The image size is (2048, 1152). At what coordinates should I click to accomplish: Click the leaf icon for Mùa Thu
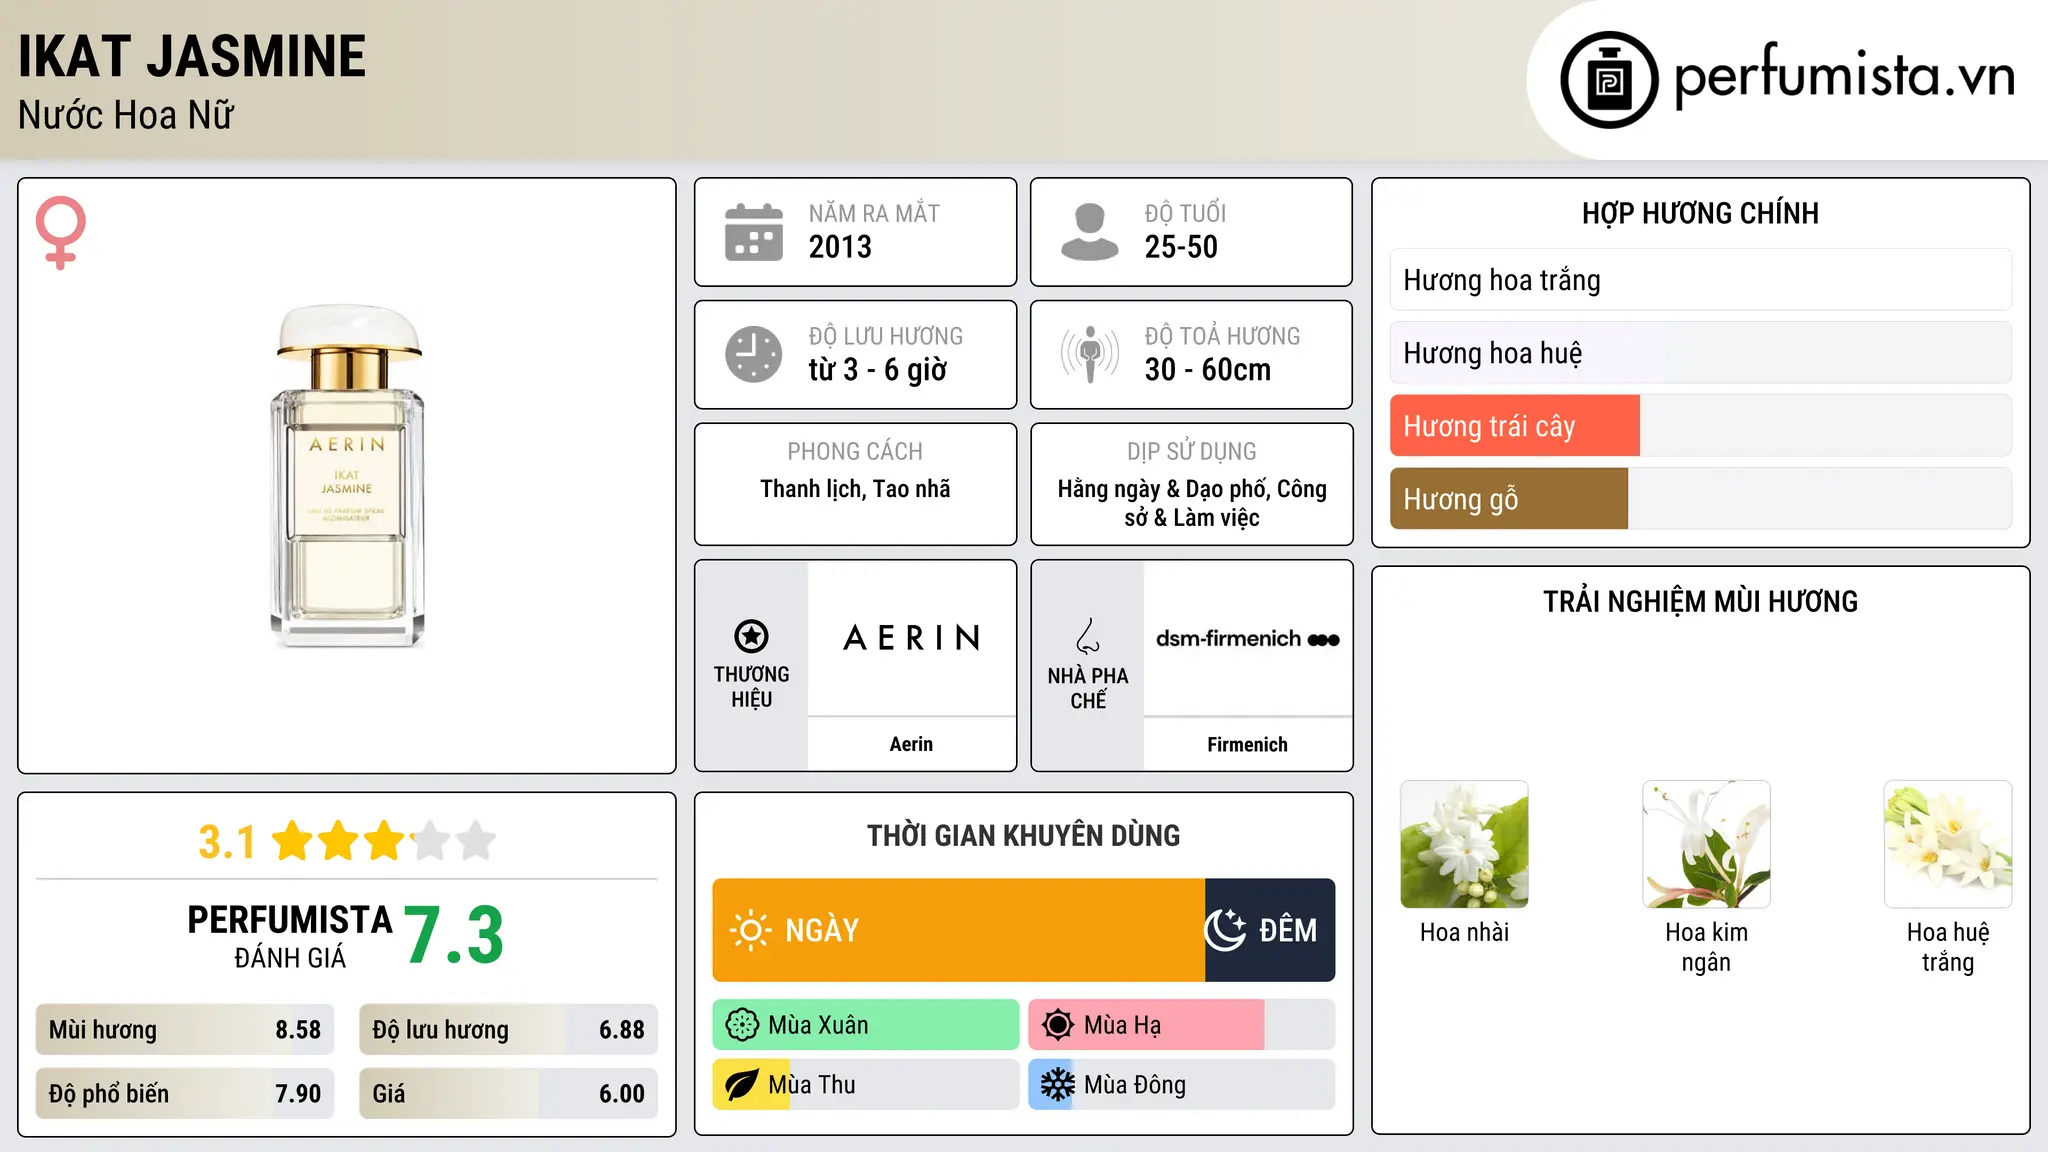742,1085
